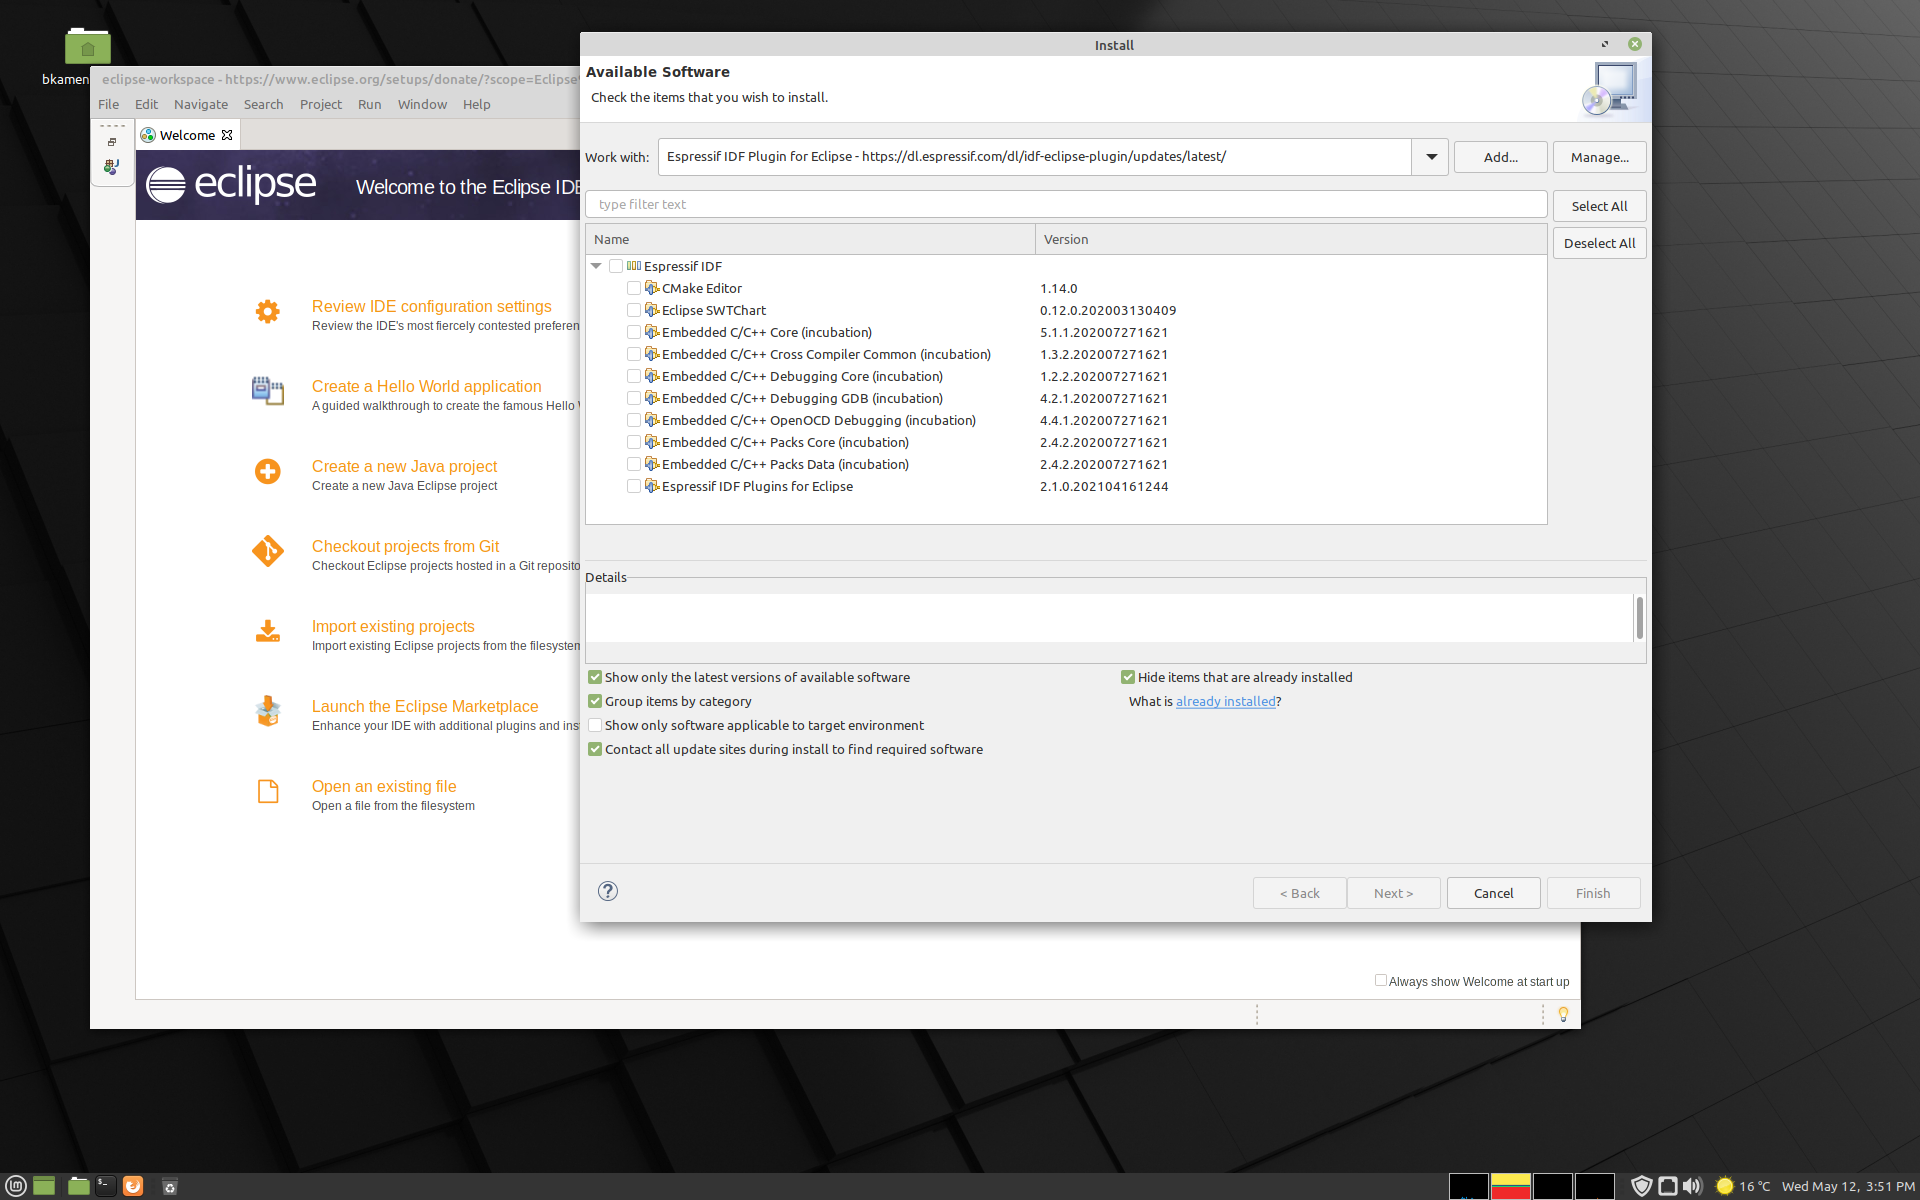Expand the Espressif IDF category tree
Screen dimensions: 1920x1200
(x=597, y=265)
